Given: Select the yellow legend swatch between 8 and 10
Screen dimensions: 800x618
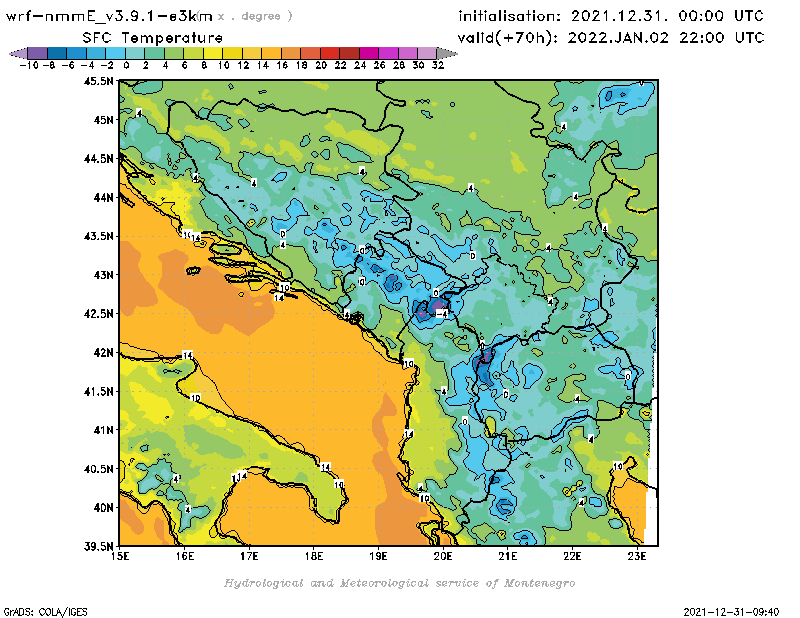Looking at the screenshot, I should coord(213,53).
